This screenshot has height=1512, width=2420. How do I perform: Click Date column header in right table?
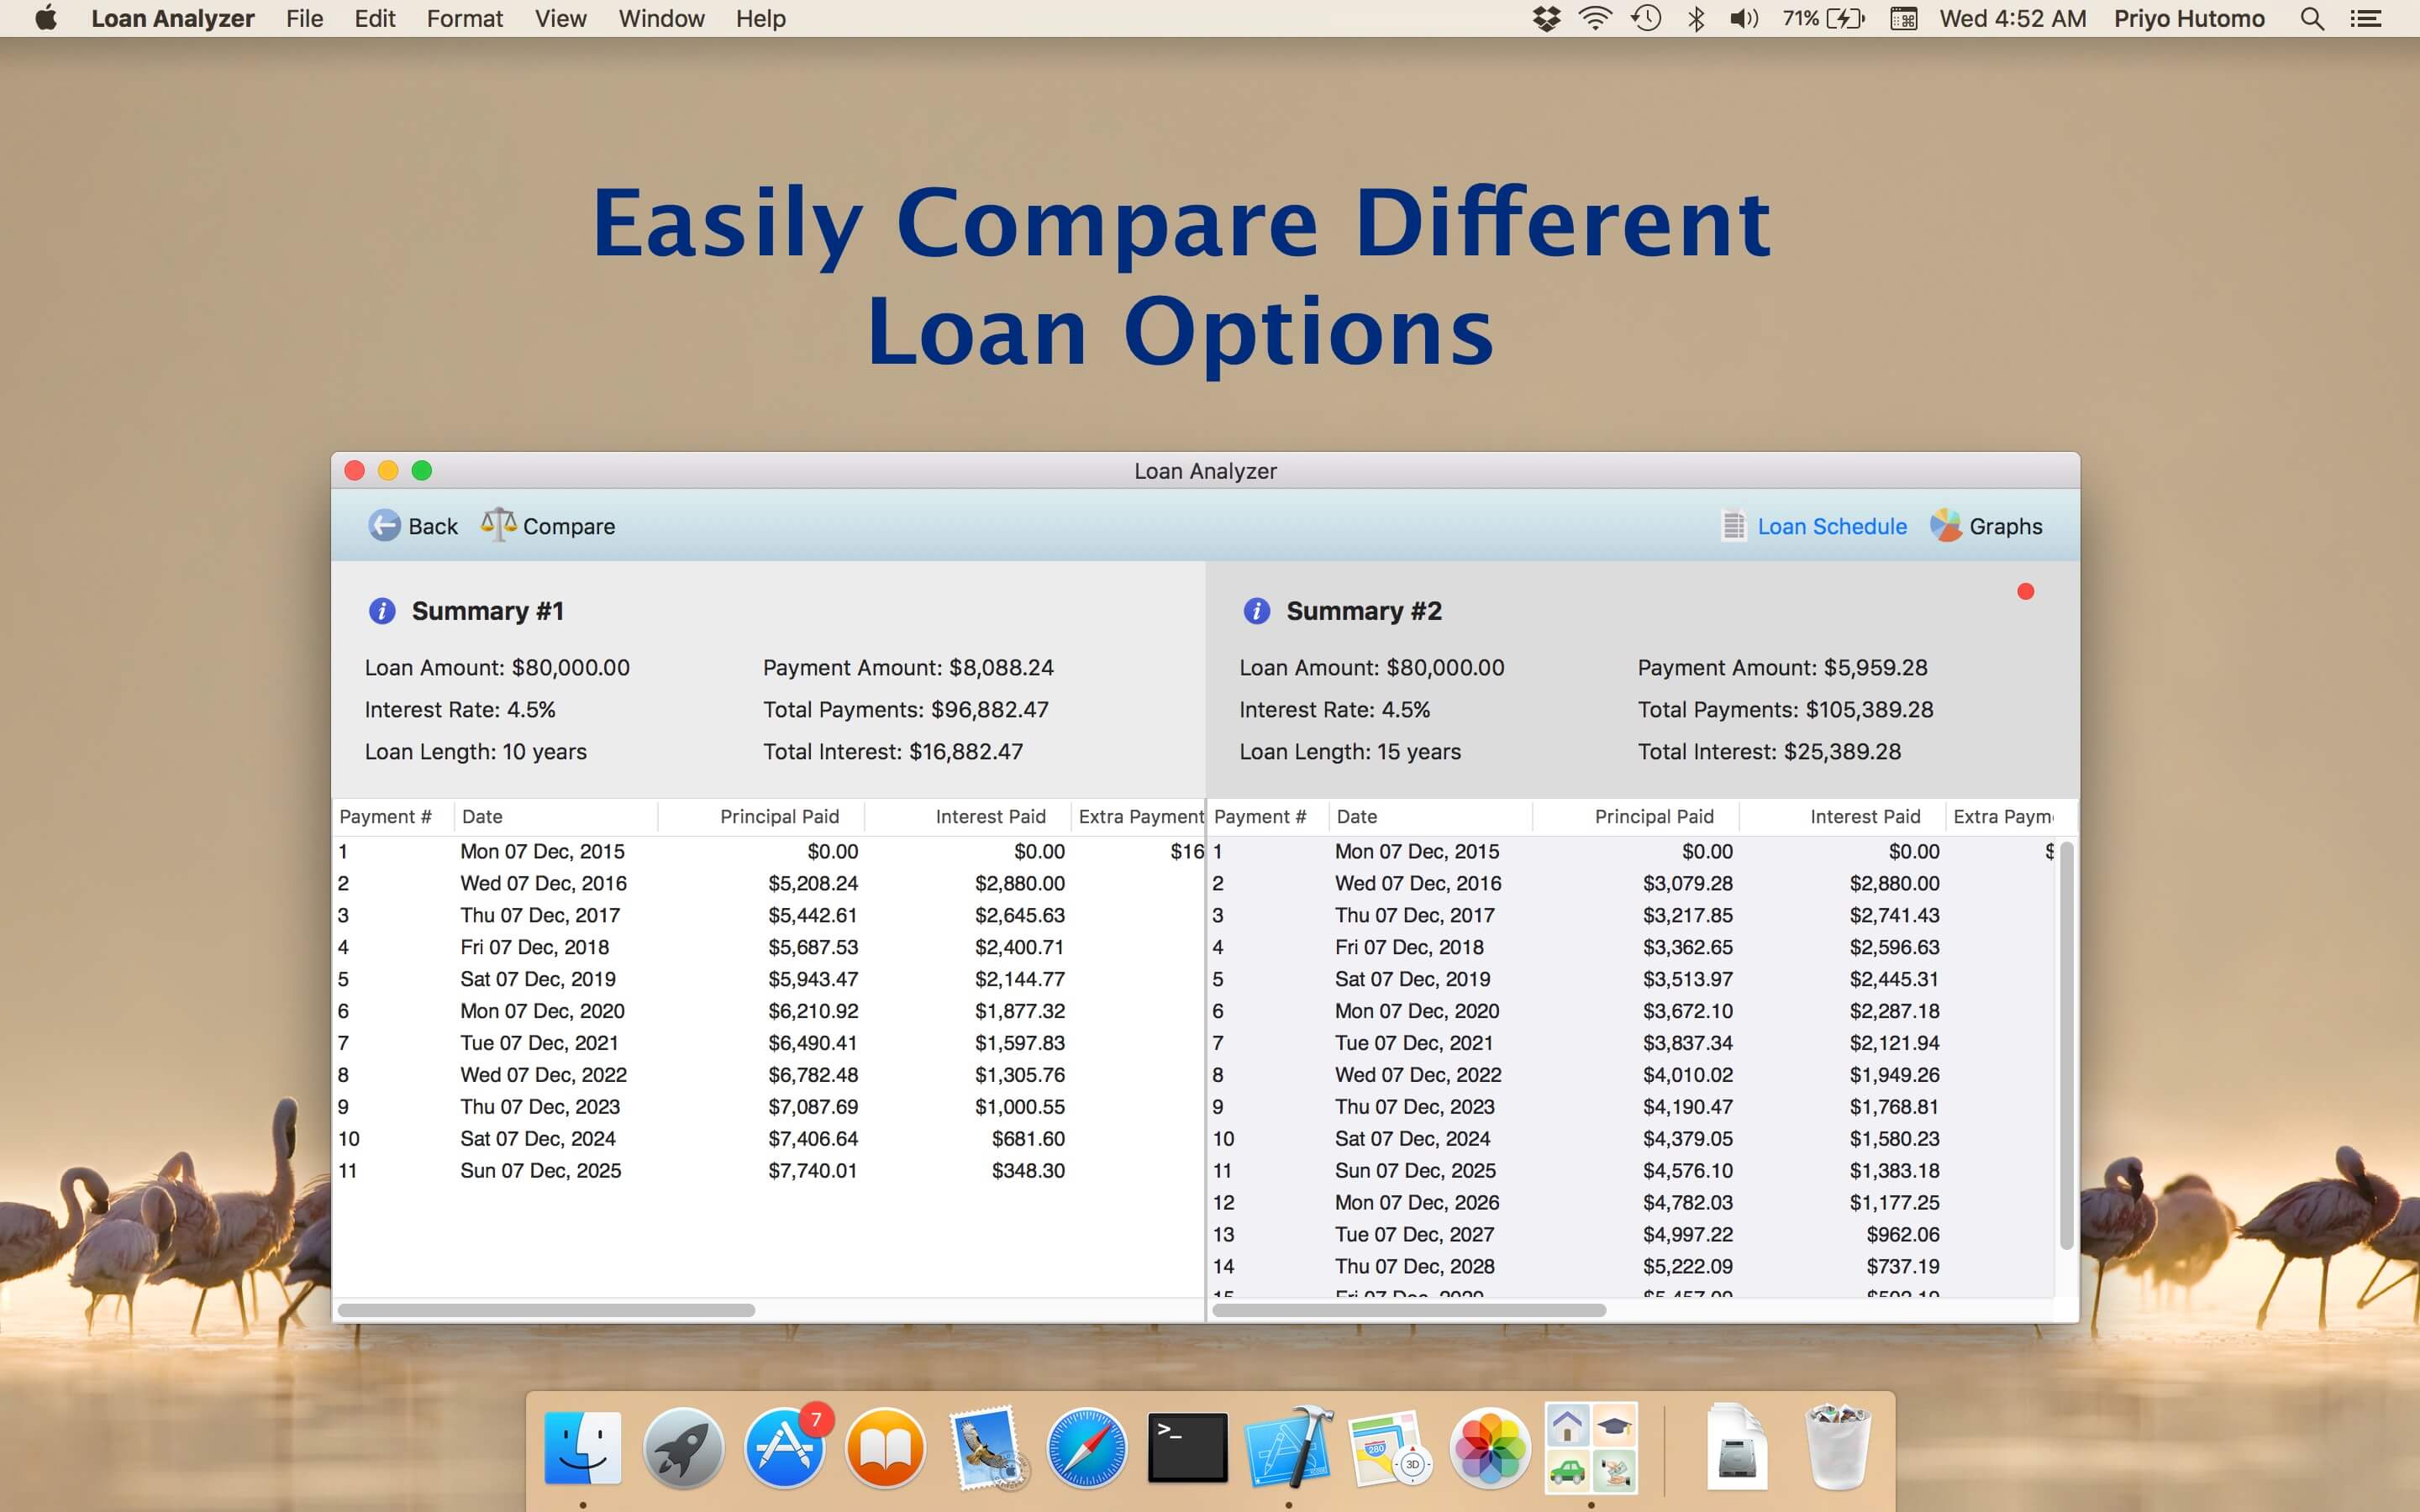click(x=1357, y=817)
